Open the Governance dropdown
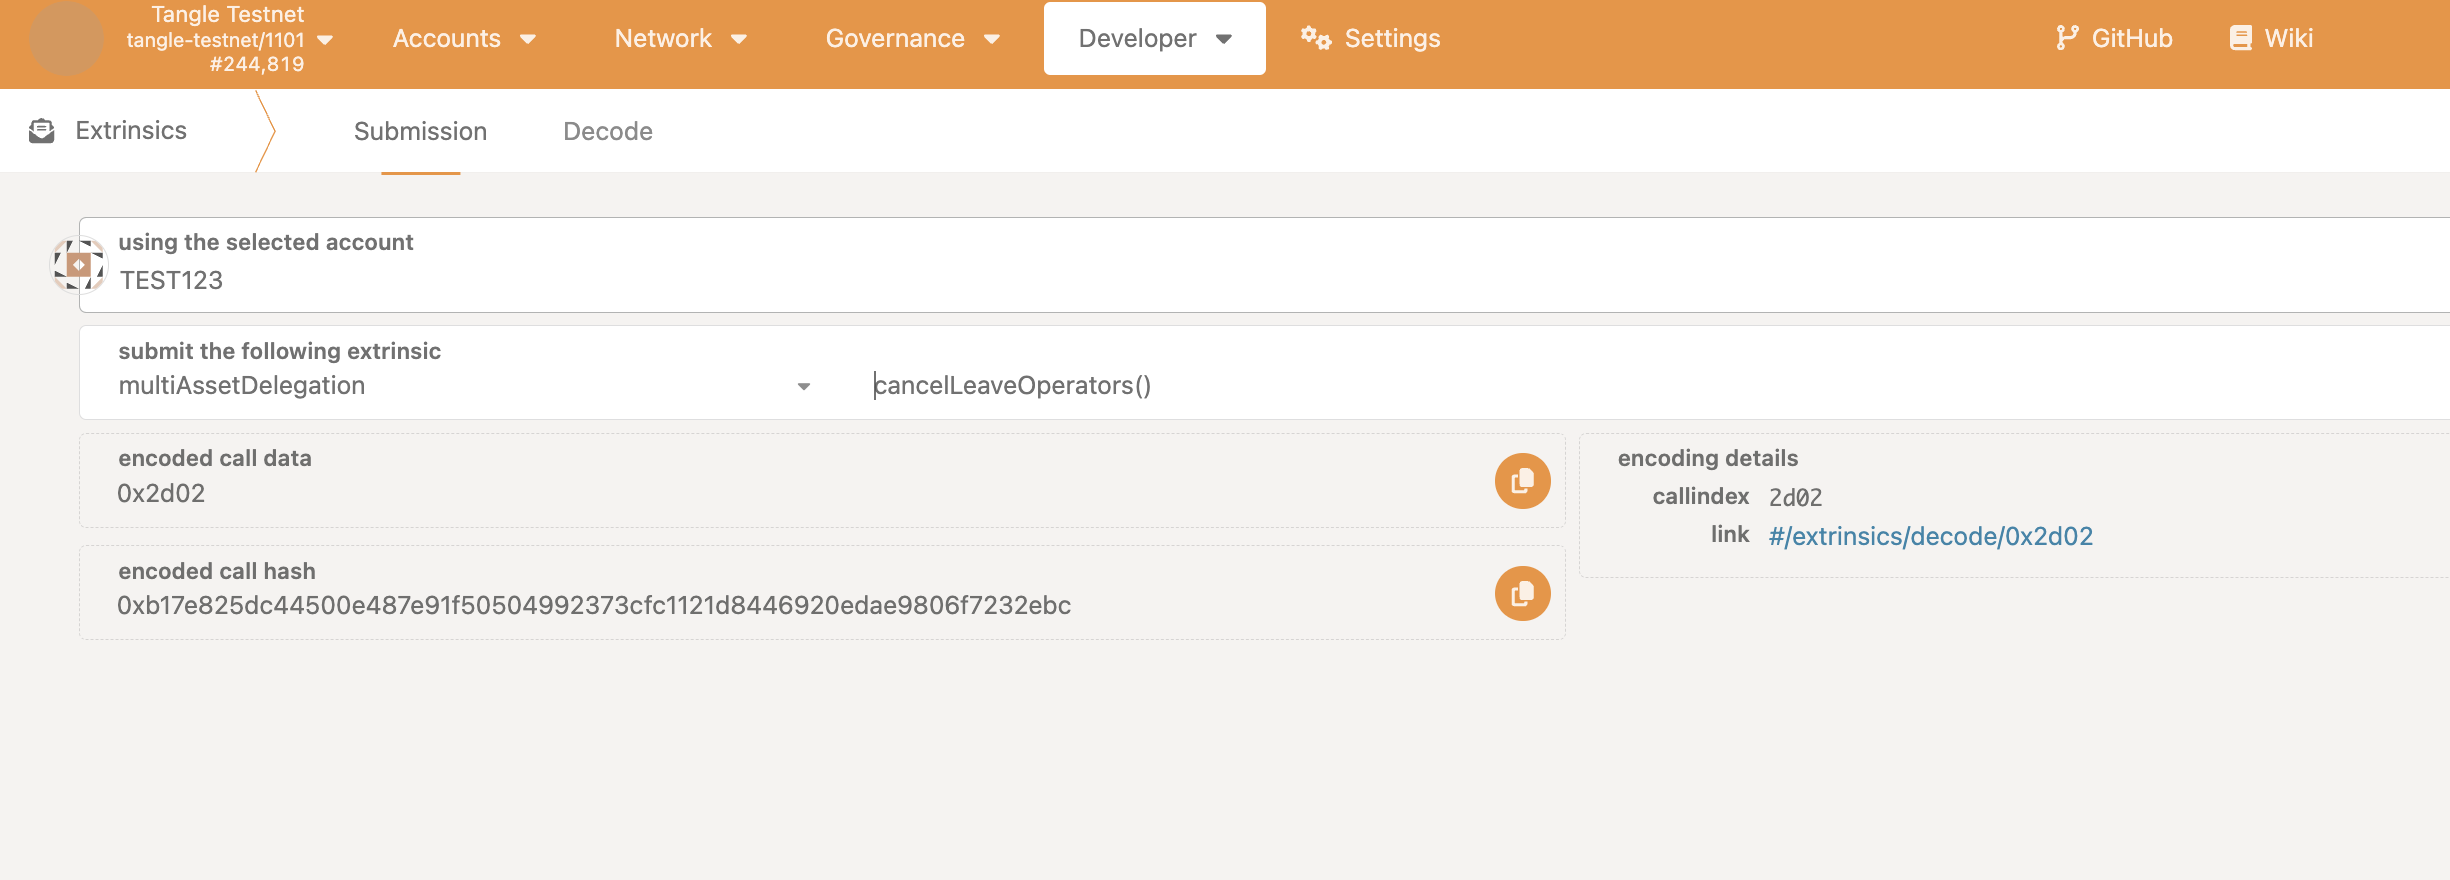 coord(912,38)
